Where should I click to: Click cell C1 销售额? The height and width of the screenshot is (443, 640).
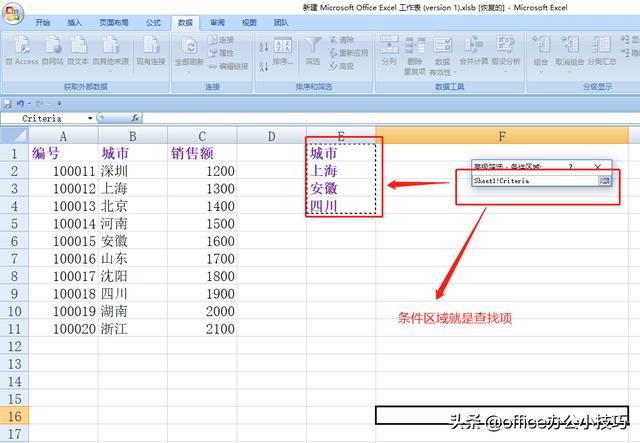[202, 153]
